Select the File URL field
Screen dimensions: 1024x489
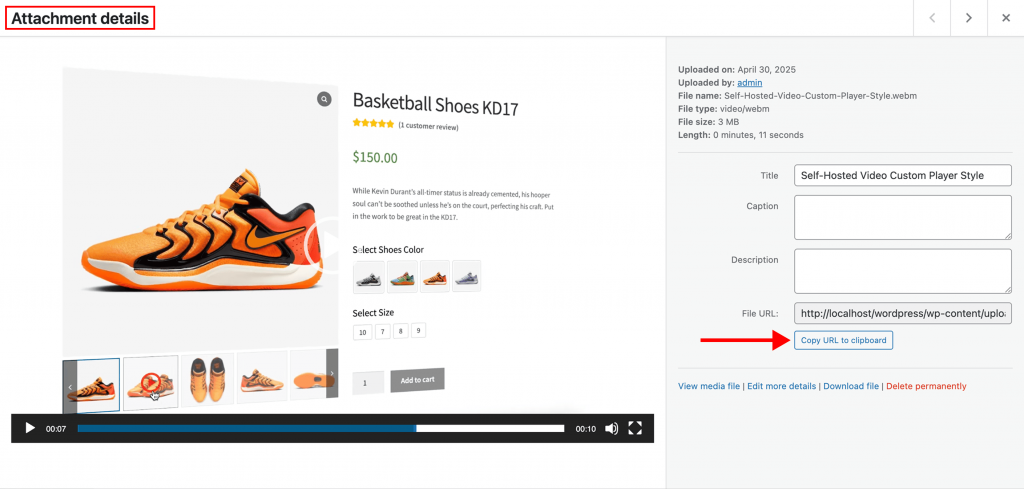click(x=903, y=313)
